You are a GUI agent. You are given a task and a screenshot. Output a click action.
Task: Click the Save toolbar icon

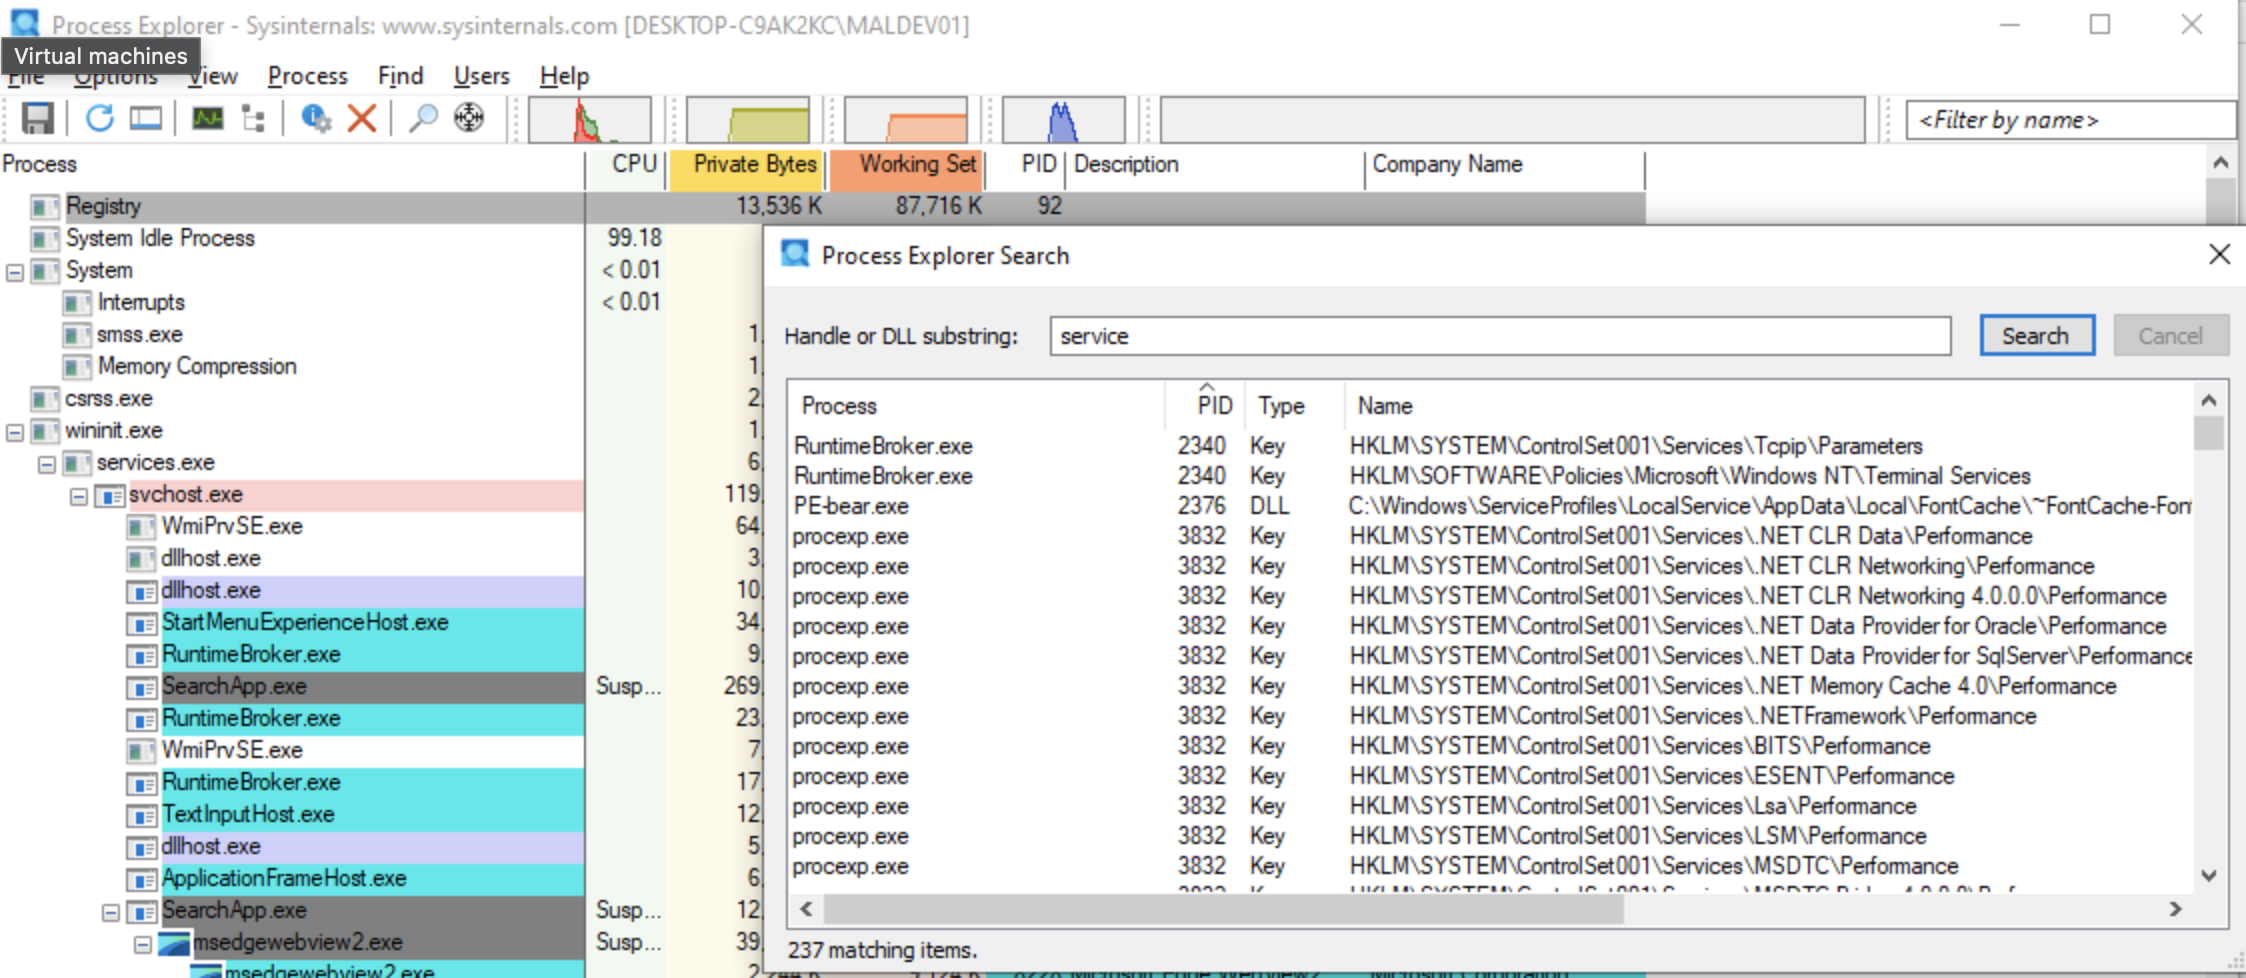coord(38,119)
